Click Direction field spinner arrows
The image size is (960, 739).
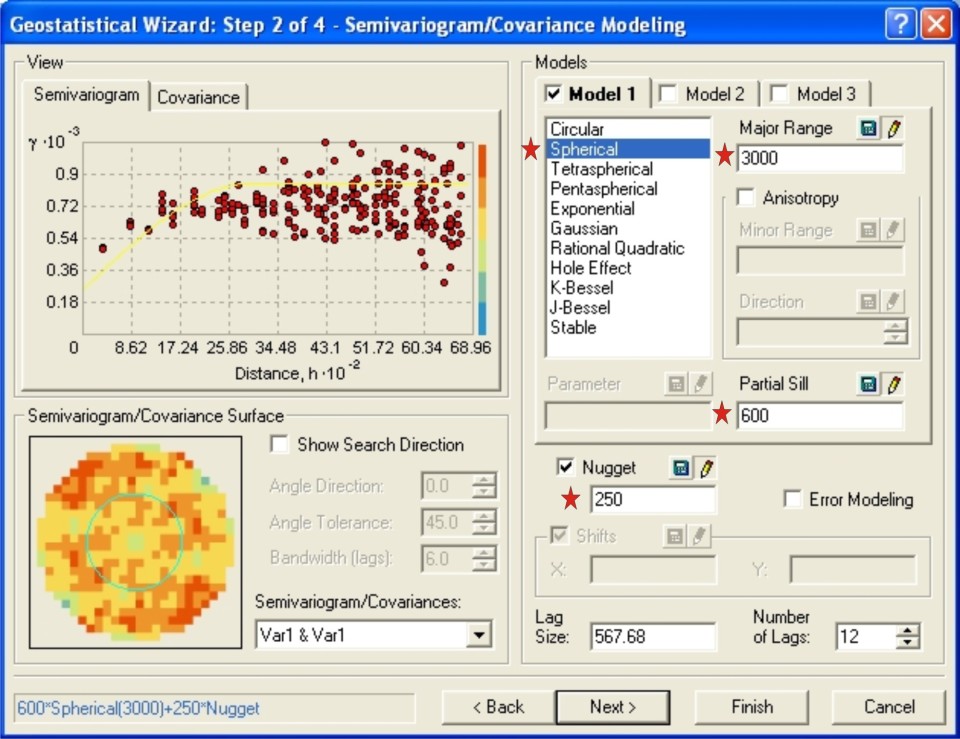click(894, 331)
